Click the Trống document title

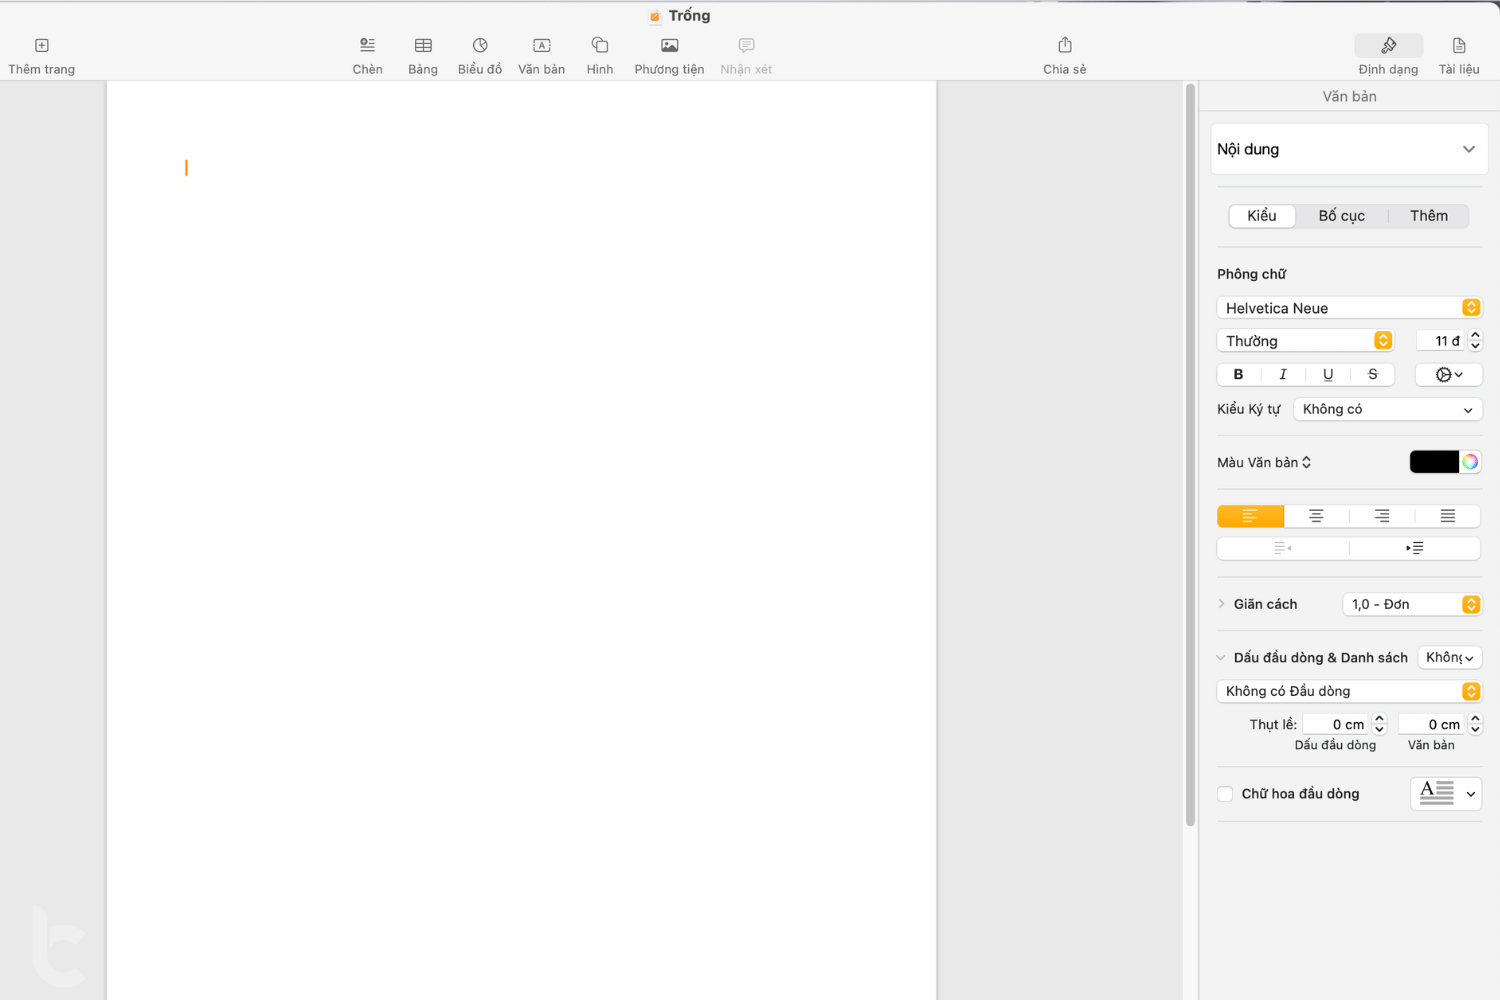pyautogui.click(x=689, y=15)
